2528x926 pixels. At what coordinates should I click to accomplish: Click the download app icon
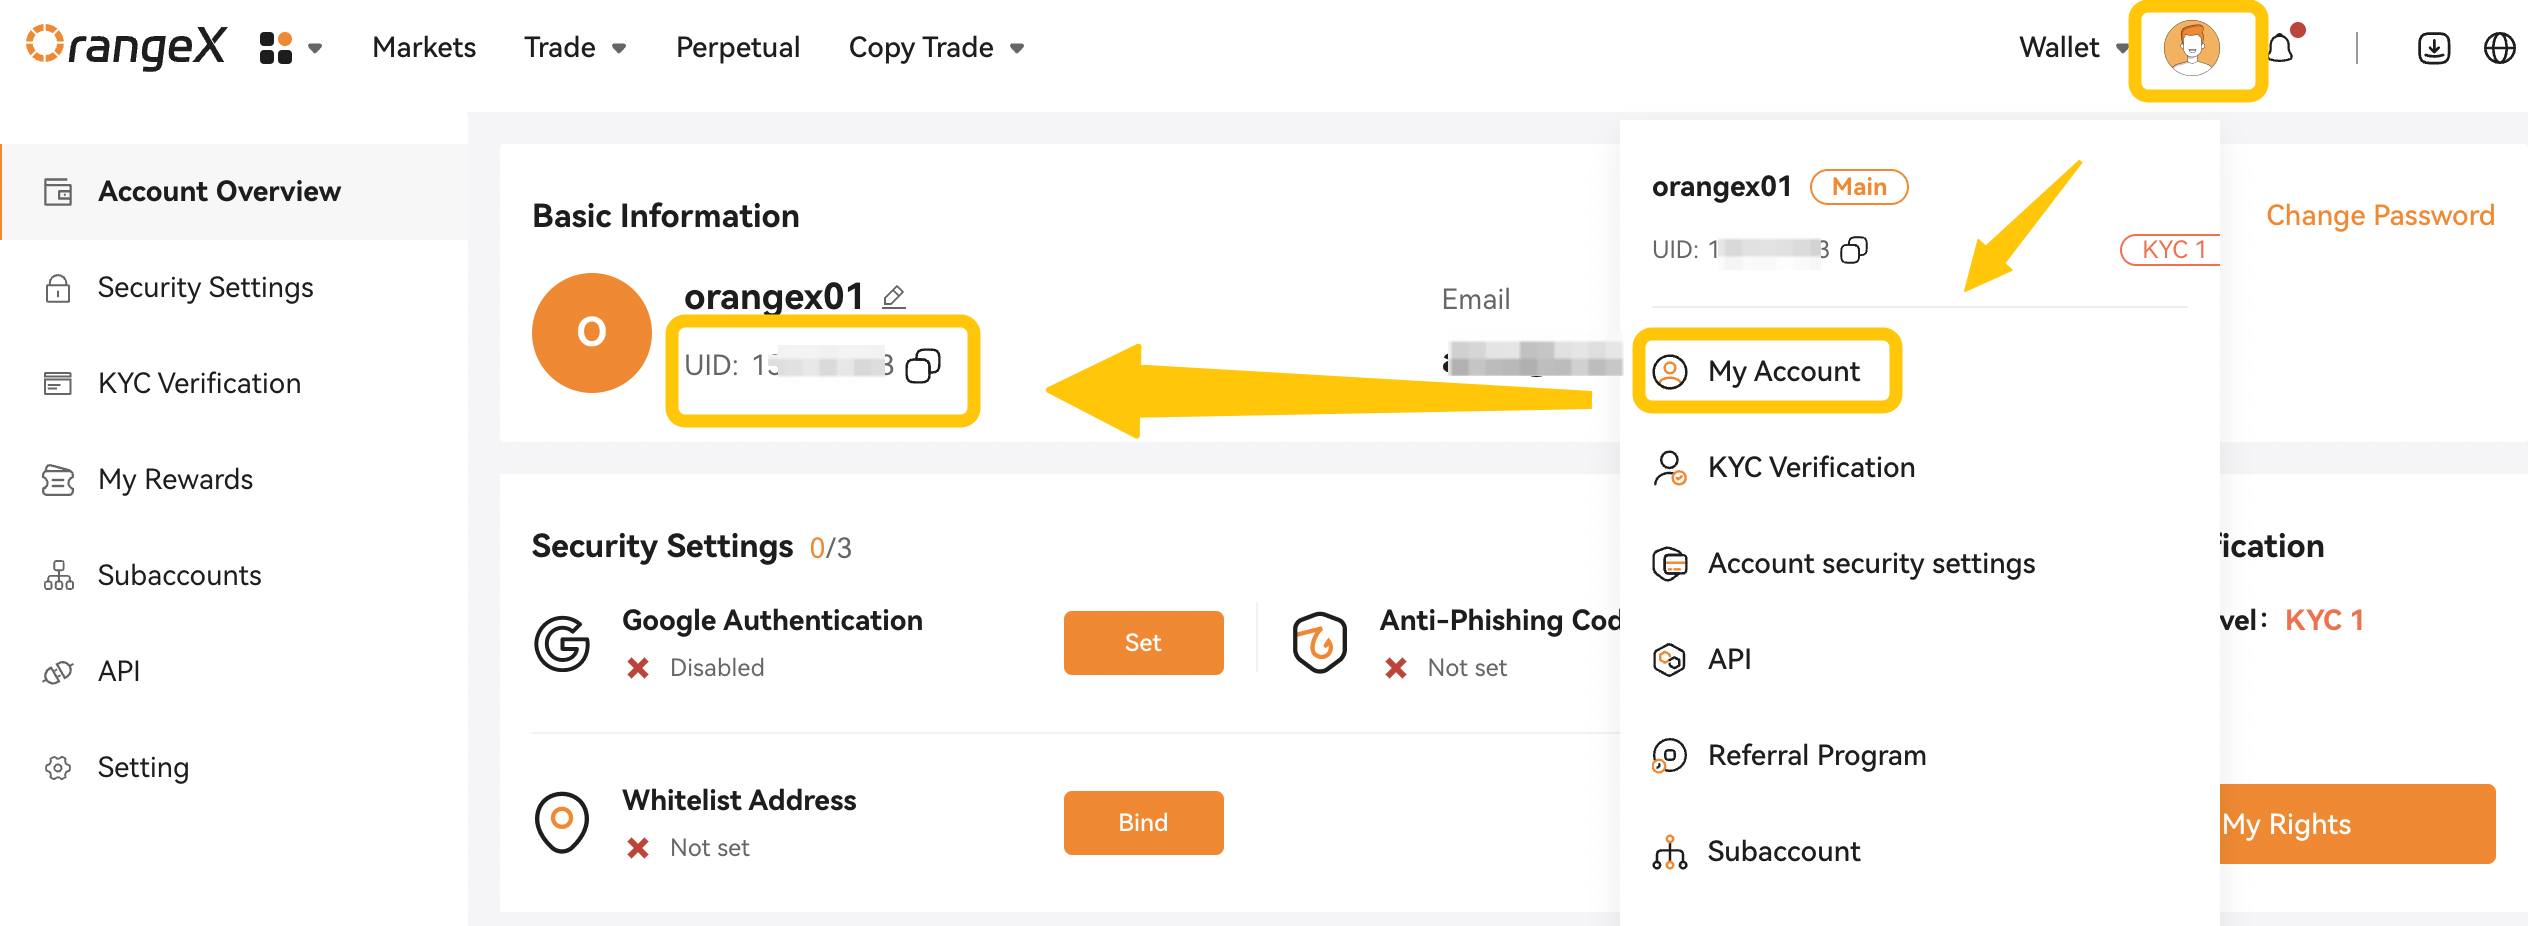(2434, 48)
